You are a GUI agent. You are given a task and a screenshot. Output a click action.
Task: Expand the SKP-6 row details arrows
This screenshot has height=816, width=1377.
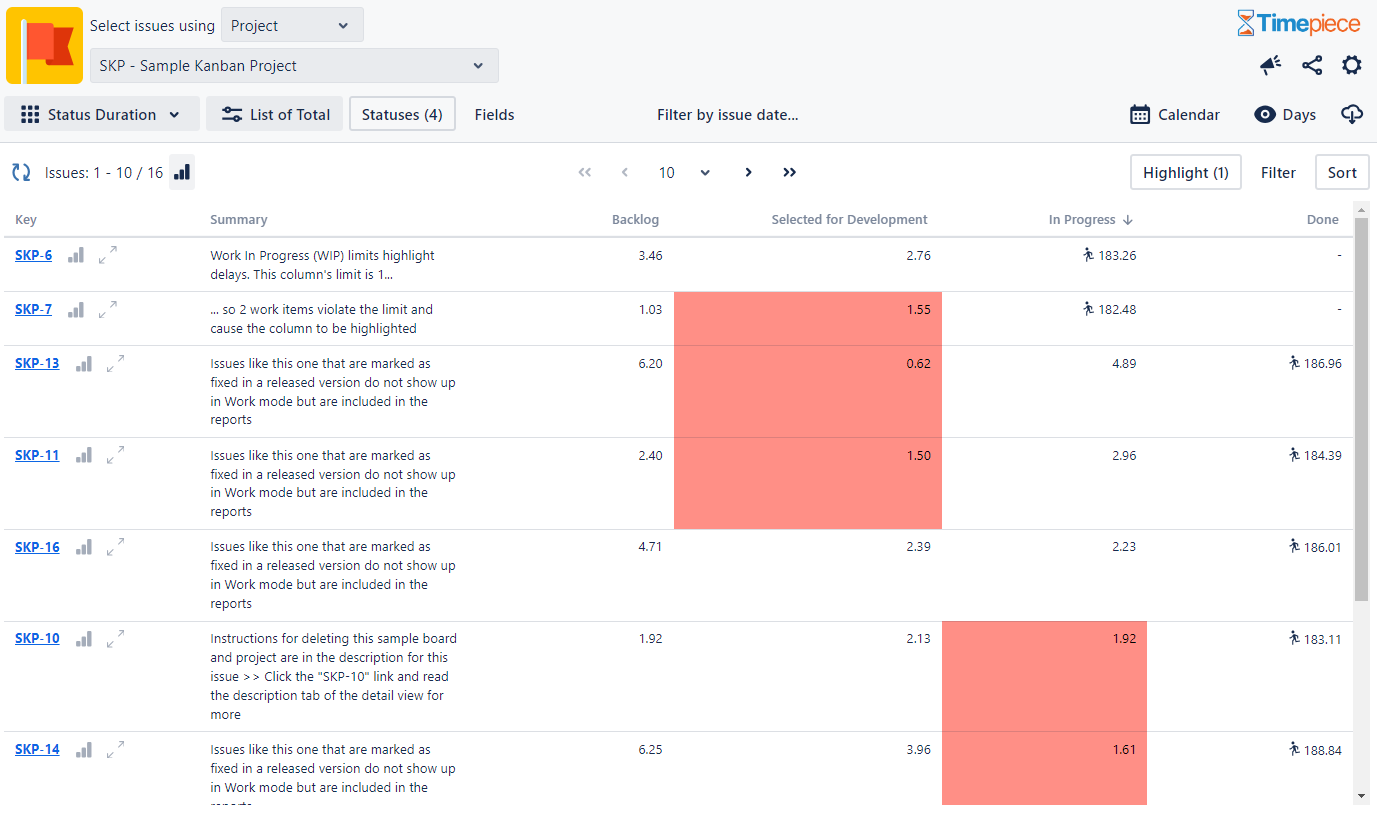click(108, 255)
